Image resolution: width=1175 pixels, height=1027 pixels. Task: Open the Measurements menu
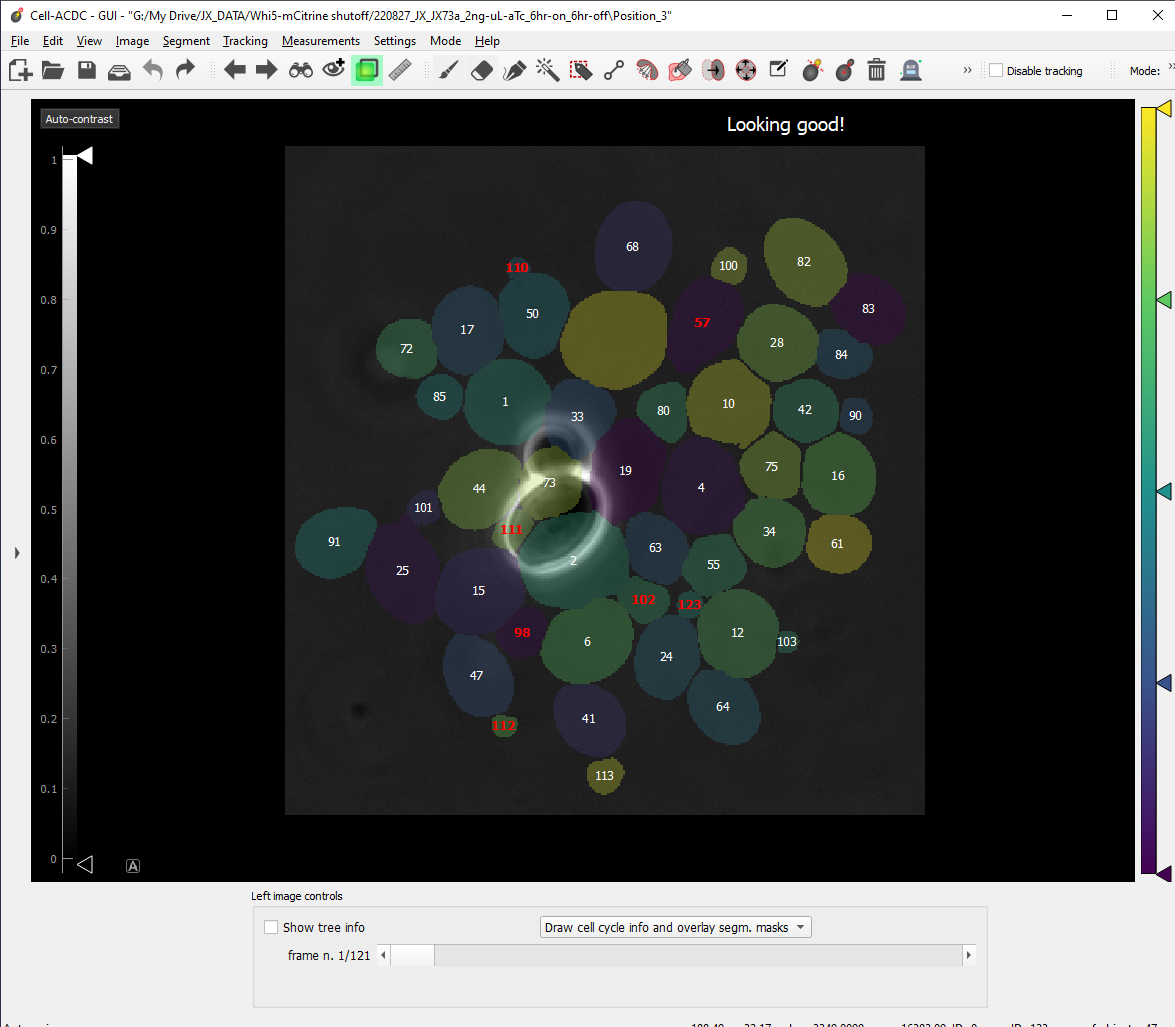tap(320, 41)
